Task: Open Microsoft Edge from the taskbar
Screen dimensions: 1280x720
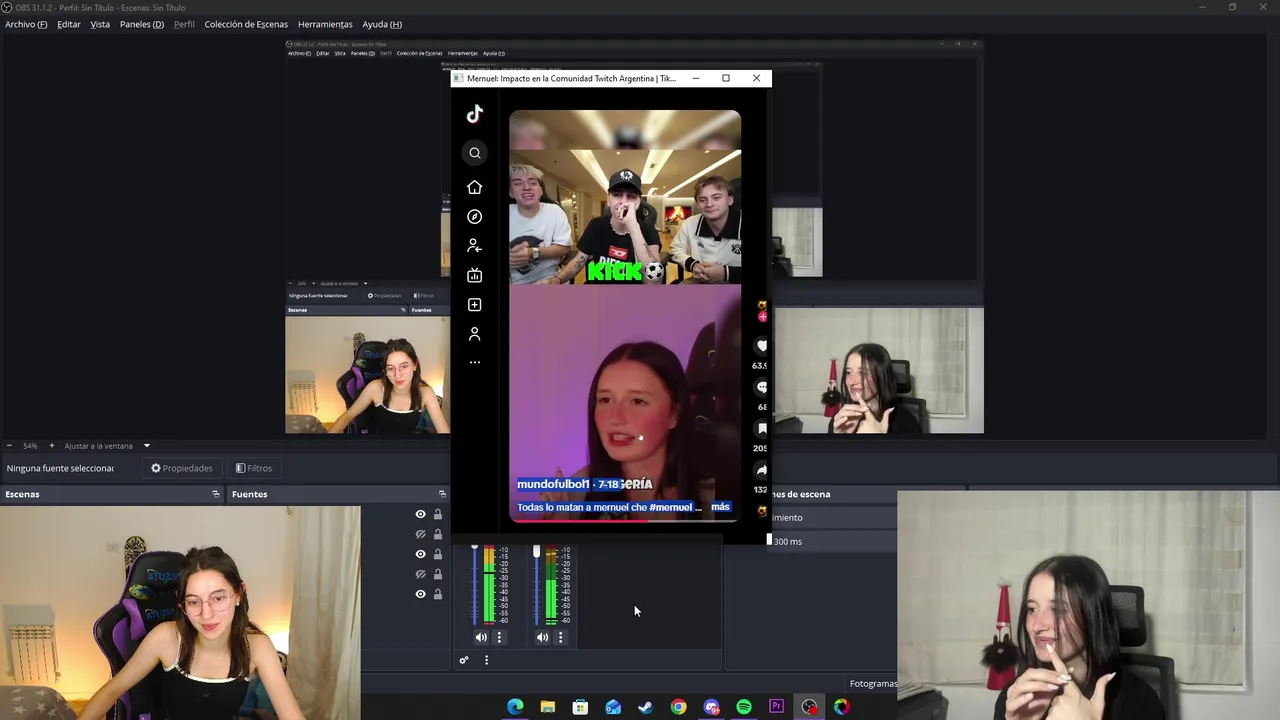Action: 515,707
